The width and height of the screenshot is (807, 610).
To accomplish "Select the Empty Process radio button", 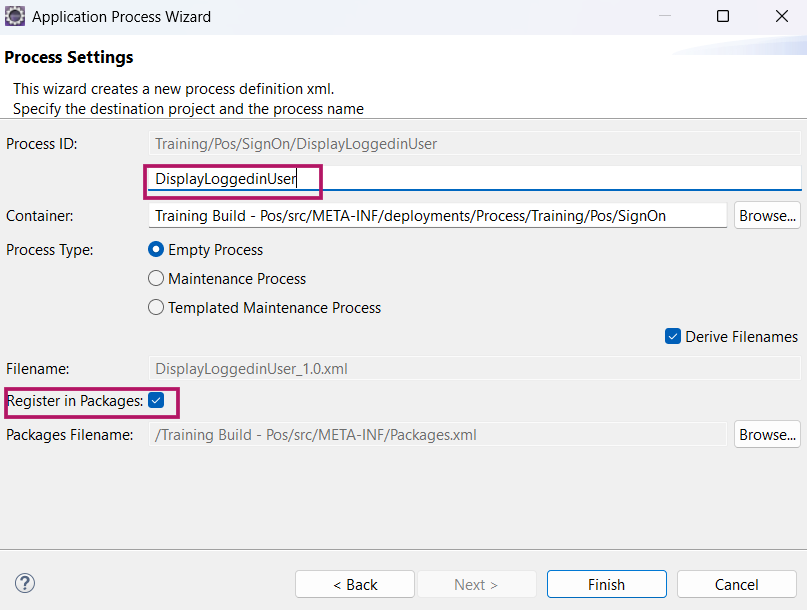I will [x=156, y=250].
